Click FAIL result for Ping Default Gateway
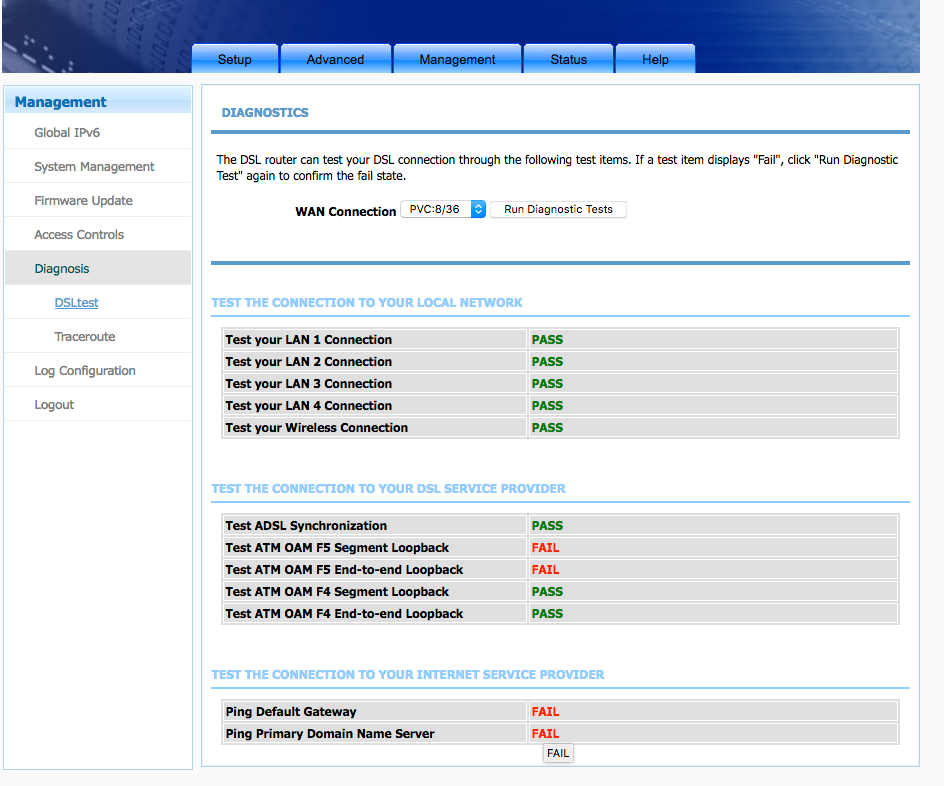The height and width of the screenshot is (786, 944). pos(545,712)
